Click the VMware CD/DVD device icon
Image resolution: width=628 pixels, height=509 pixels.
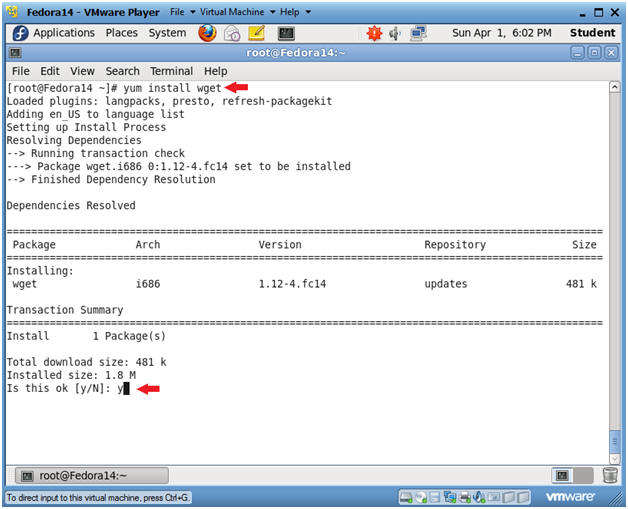click(421, 497)
